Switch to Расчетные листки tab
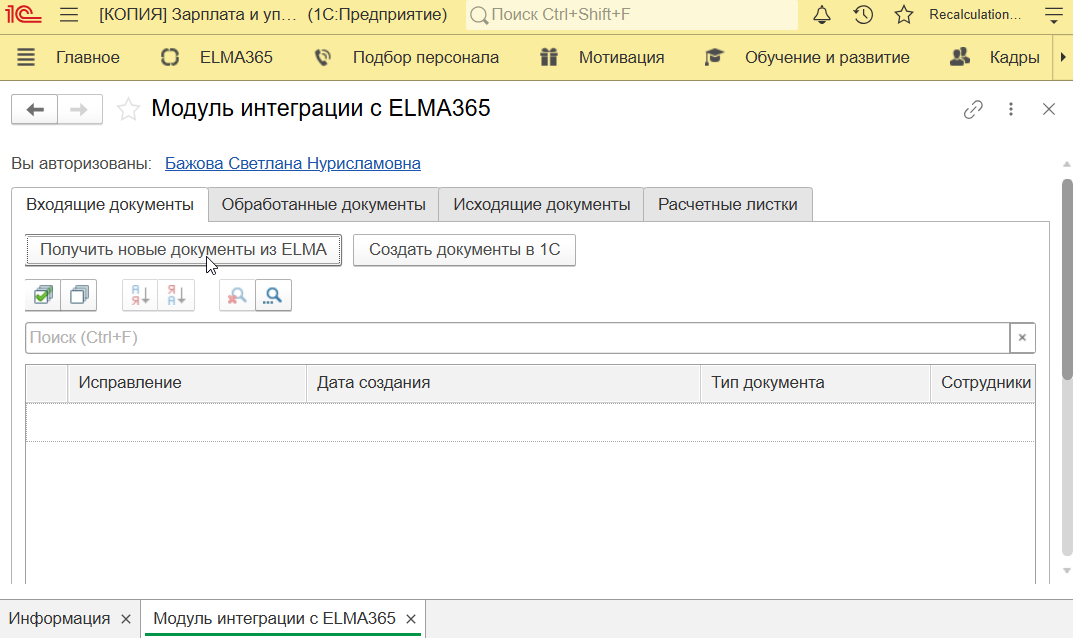 727,205
